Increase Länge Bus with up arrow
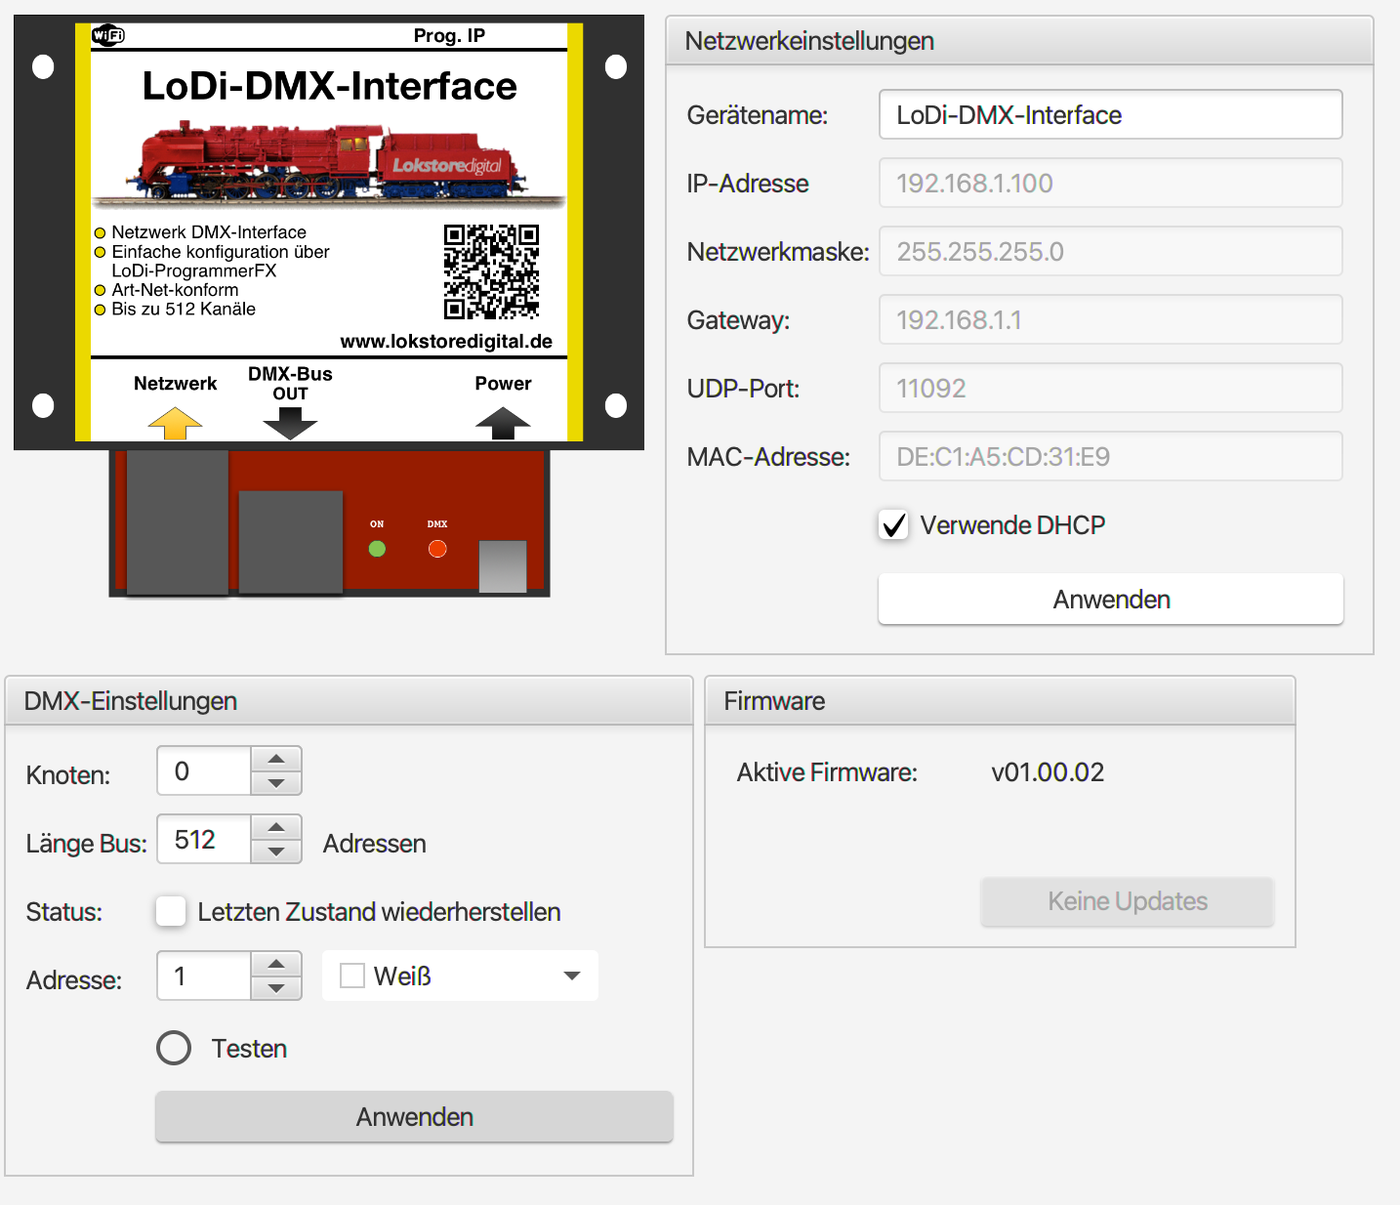 (x=276, y=828)
